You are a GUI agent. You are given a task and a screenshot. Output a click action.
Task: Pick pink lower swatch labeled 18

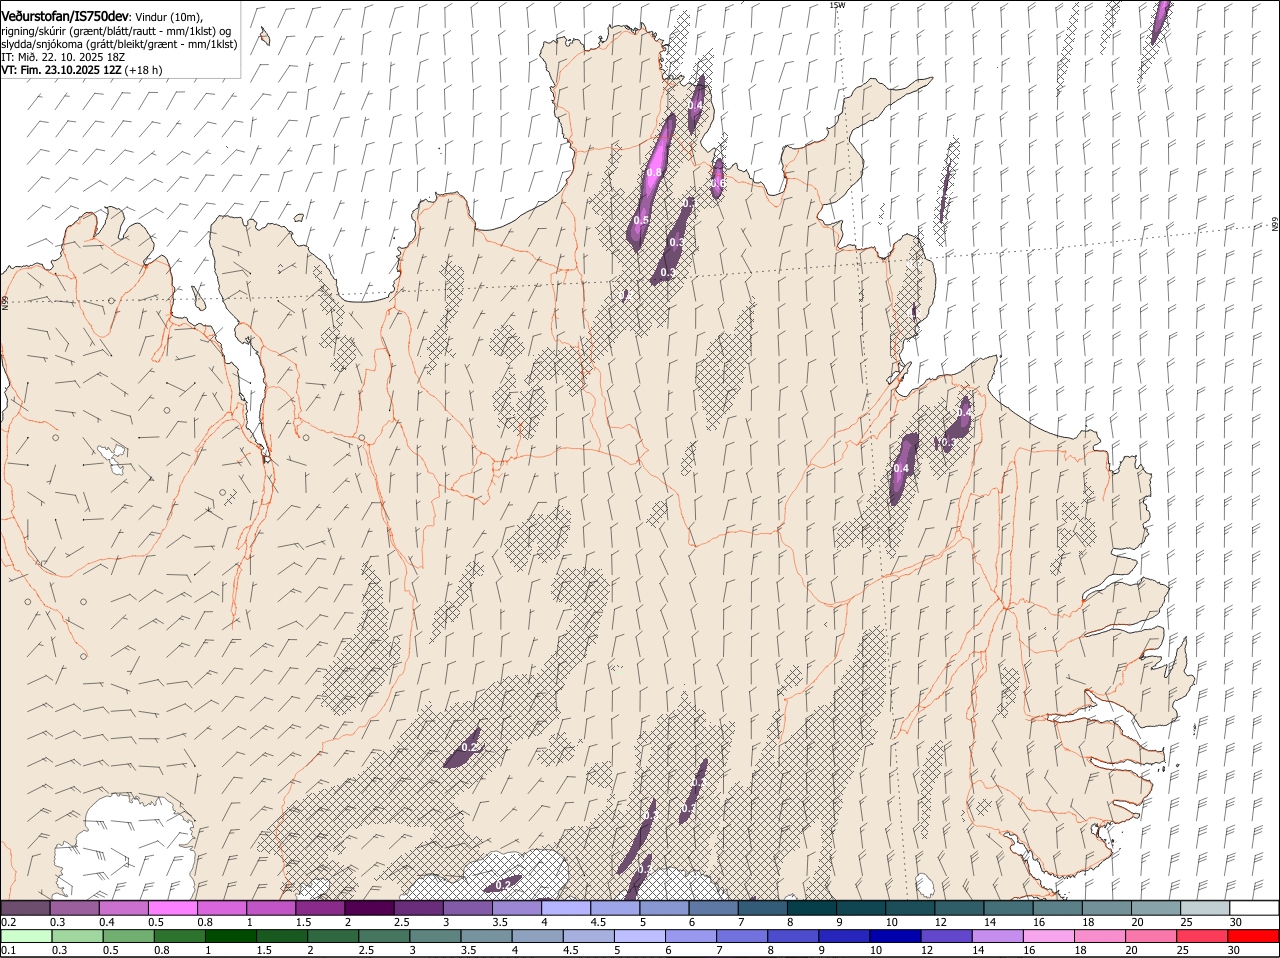[x=1099, y=936]
